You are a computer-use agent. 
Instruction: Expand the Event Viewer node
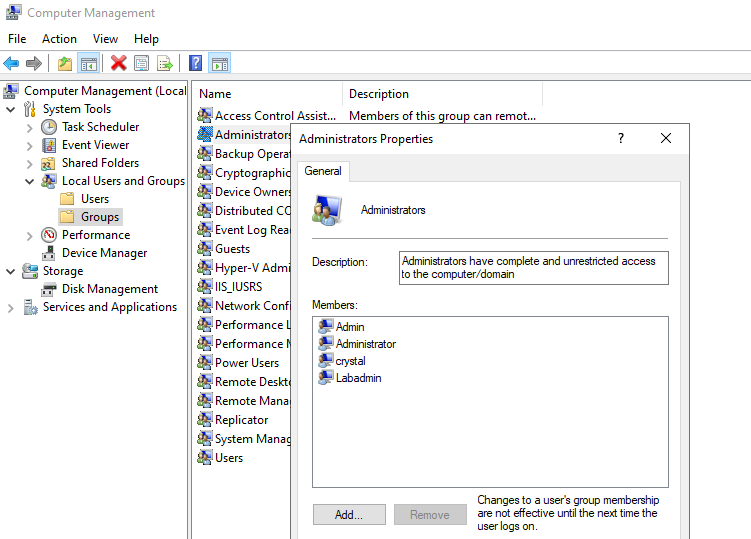(x=30, y=146)
